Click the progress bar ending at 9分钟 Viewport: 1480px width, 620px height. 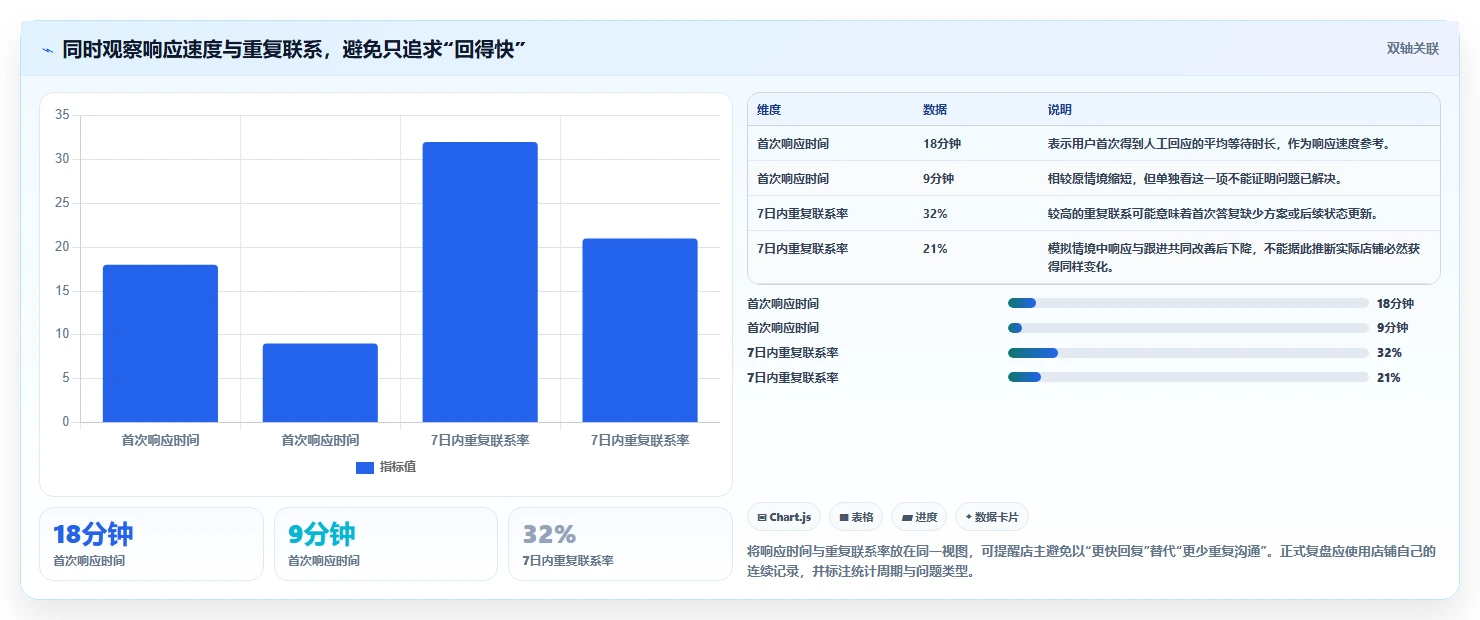[x=1188, y=328]
